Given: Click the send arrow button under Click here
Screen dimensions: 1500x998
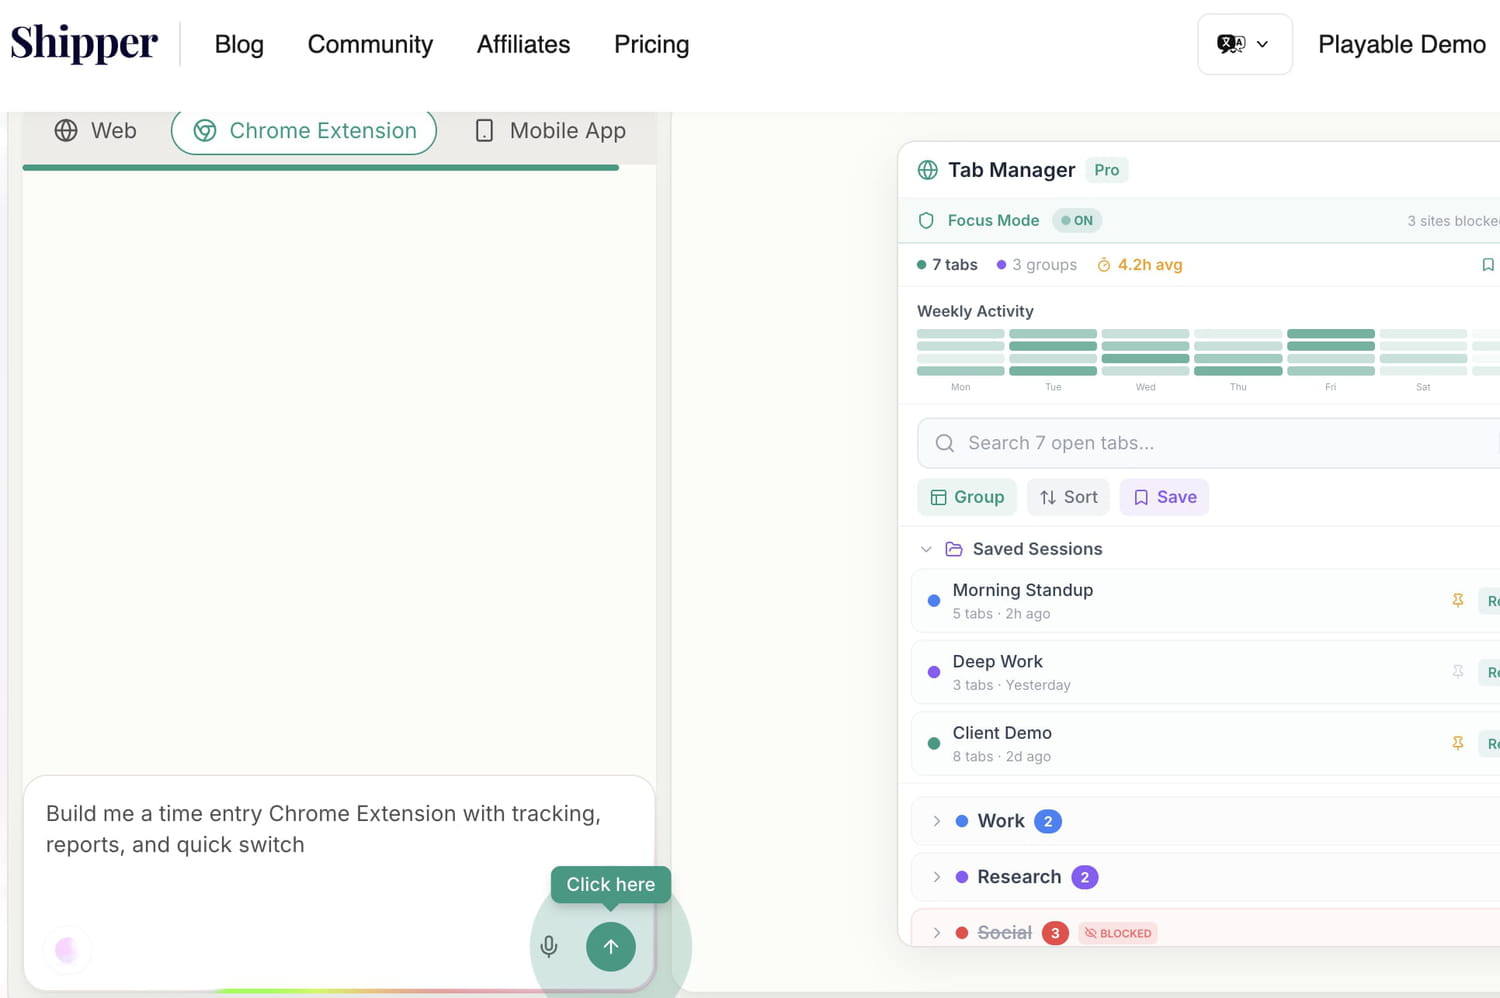Looking at the screenshot, I should coord(610,946).
